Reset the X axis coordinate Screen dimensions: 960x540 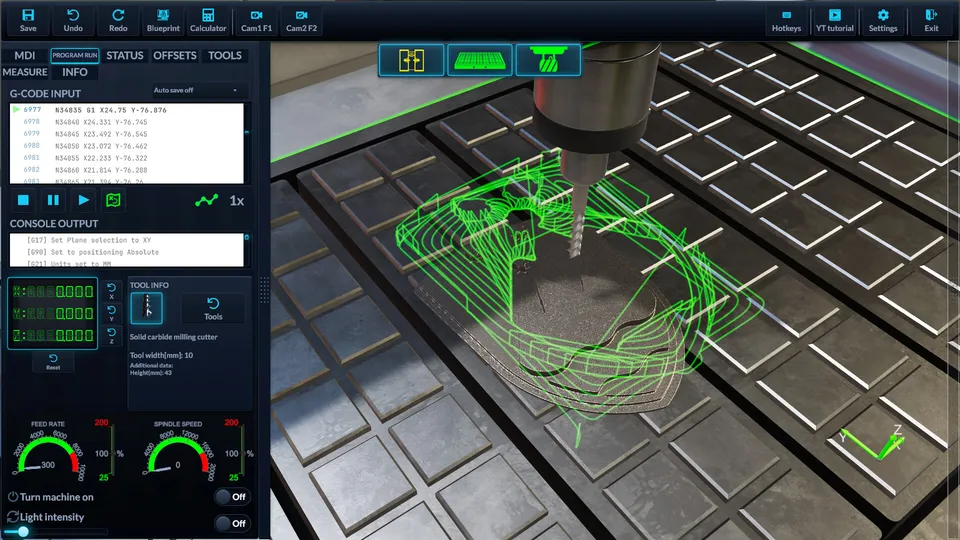pyautogui.click(x=111, y=291)
